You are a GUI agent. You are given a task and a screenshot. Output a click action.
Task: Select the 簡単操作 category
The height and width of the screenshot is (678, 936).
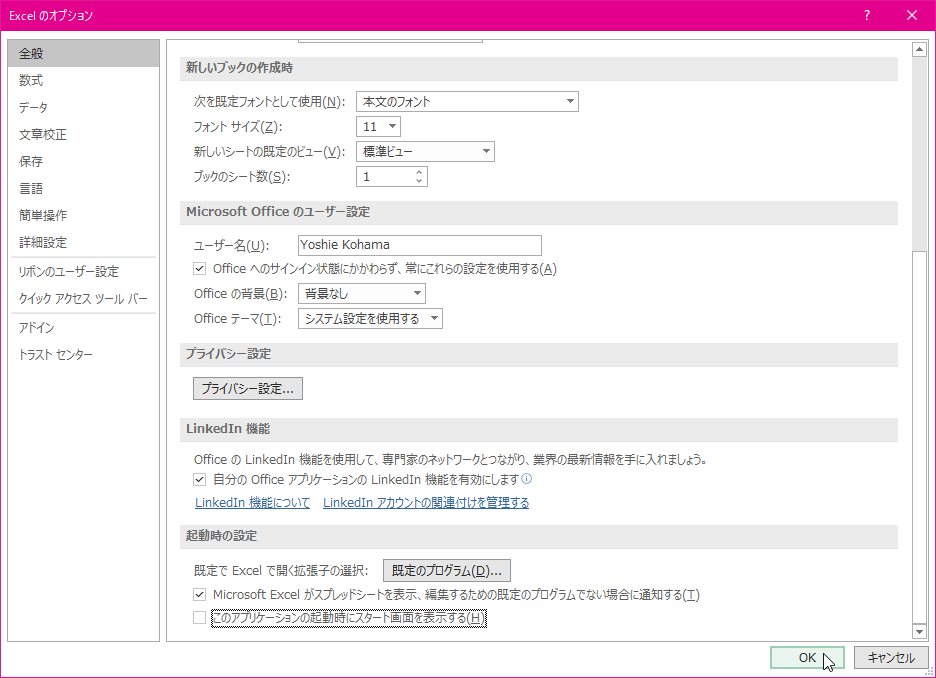[x=84, y=215]
